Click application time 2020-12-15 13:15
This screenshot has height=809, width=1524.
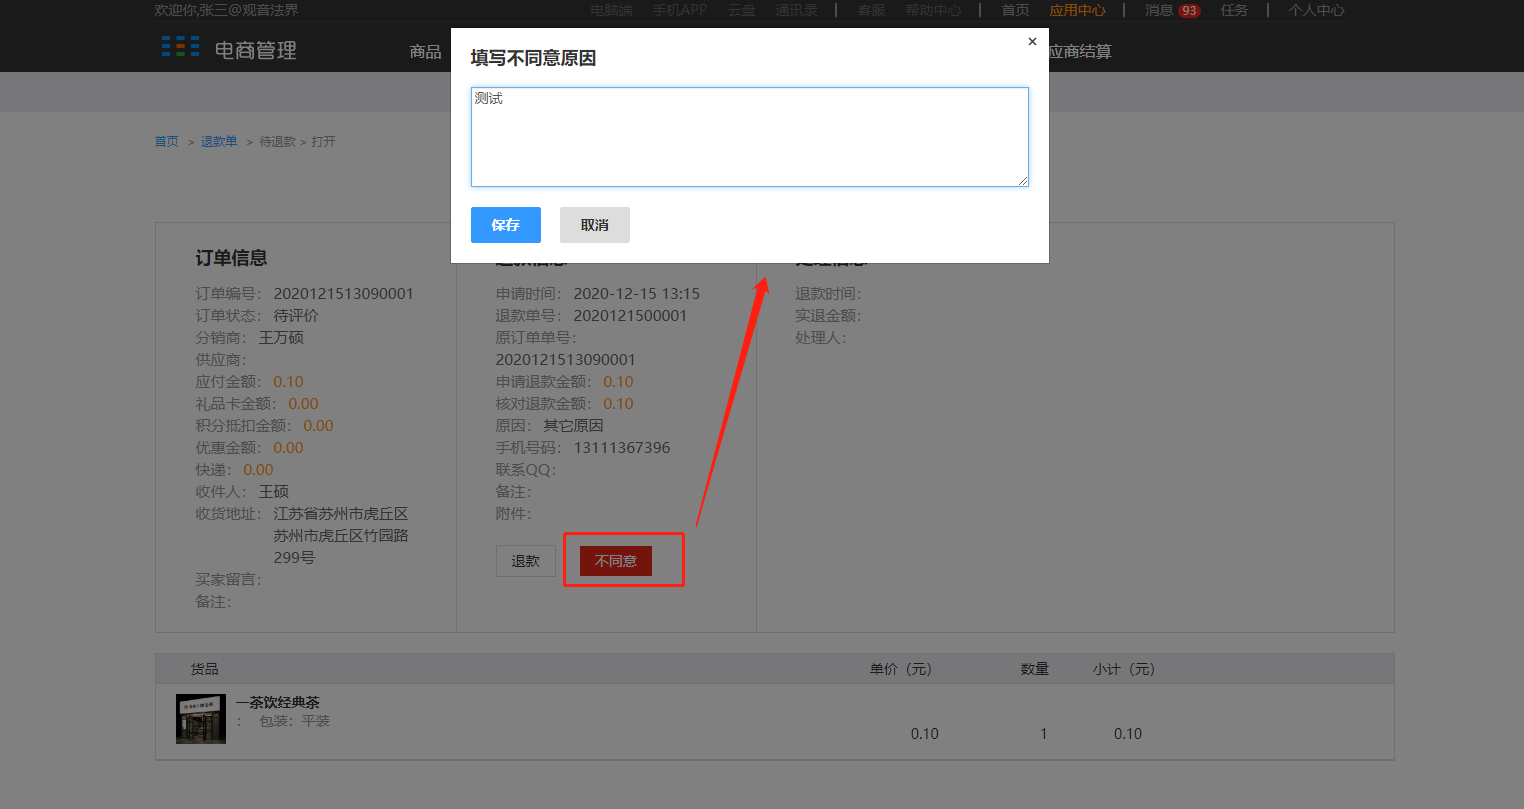point(636,294)
